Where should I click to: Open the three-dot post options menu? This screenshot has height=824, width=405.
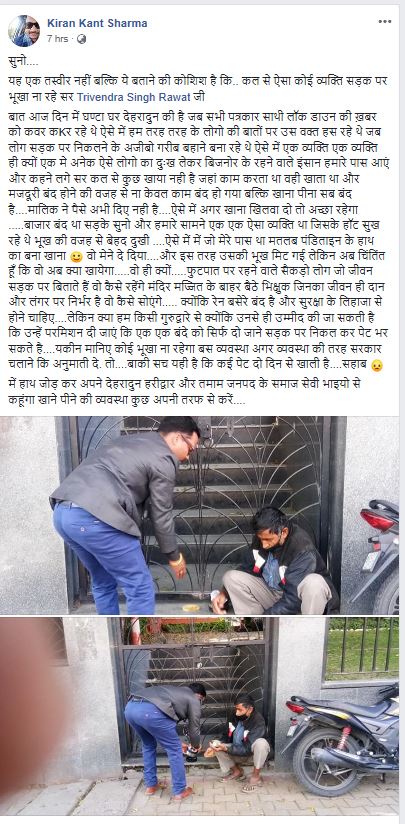pyautogui.click(x=385, y=22)
